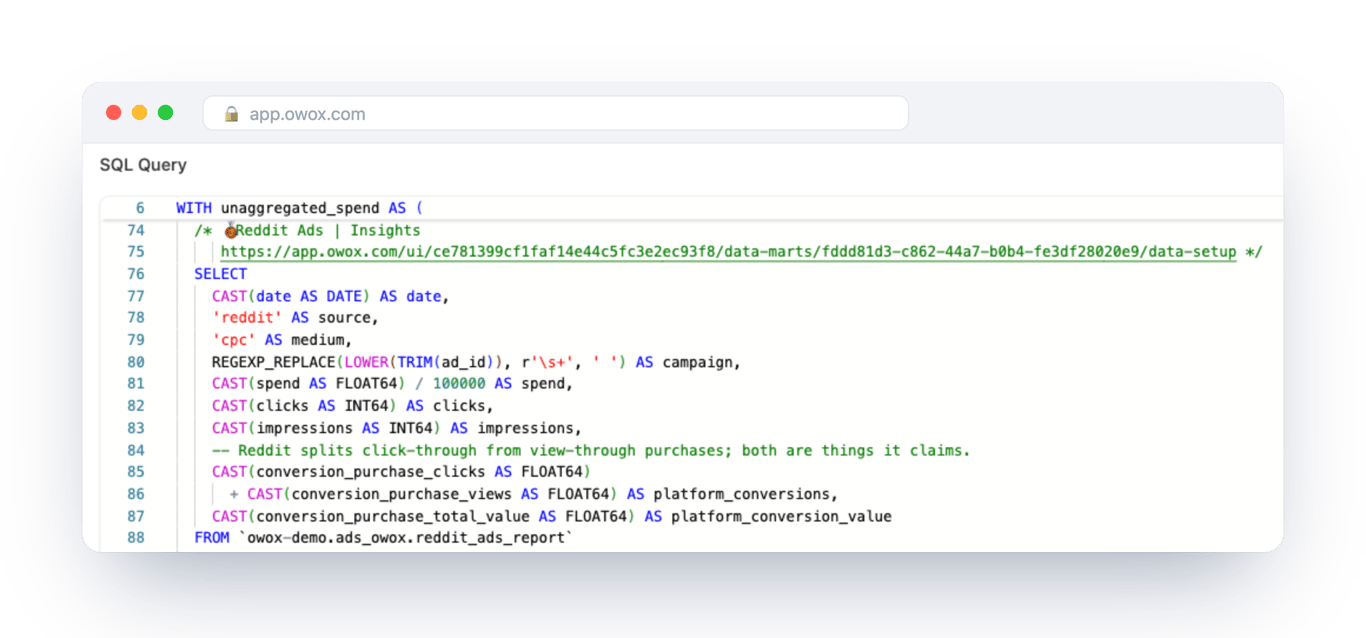This screenshot has height=638, width=1366.
Task: Click the 'owox-demo.ads_owox.reddit_ads_report' table name
Action: tap(406, 538)
